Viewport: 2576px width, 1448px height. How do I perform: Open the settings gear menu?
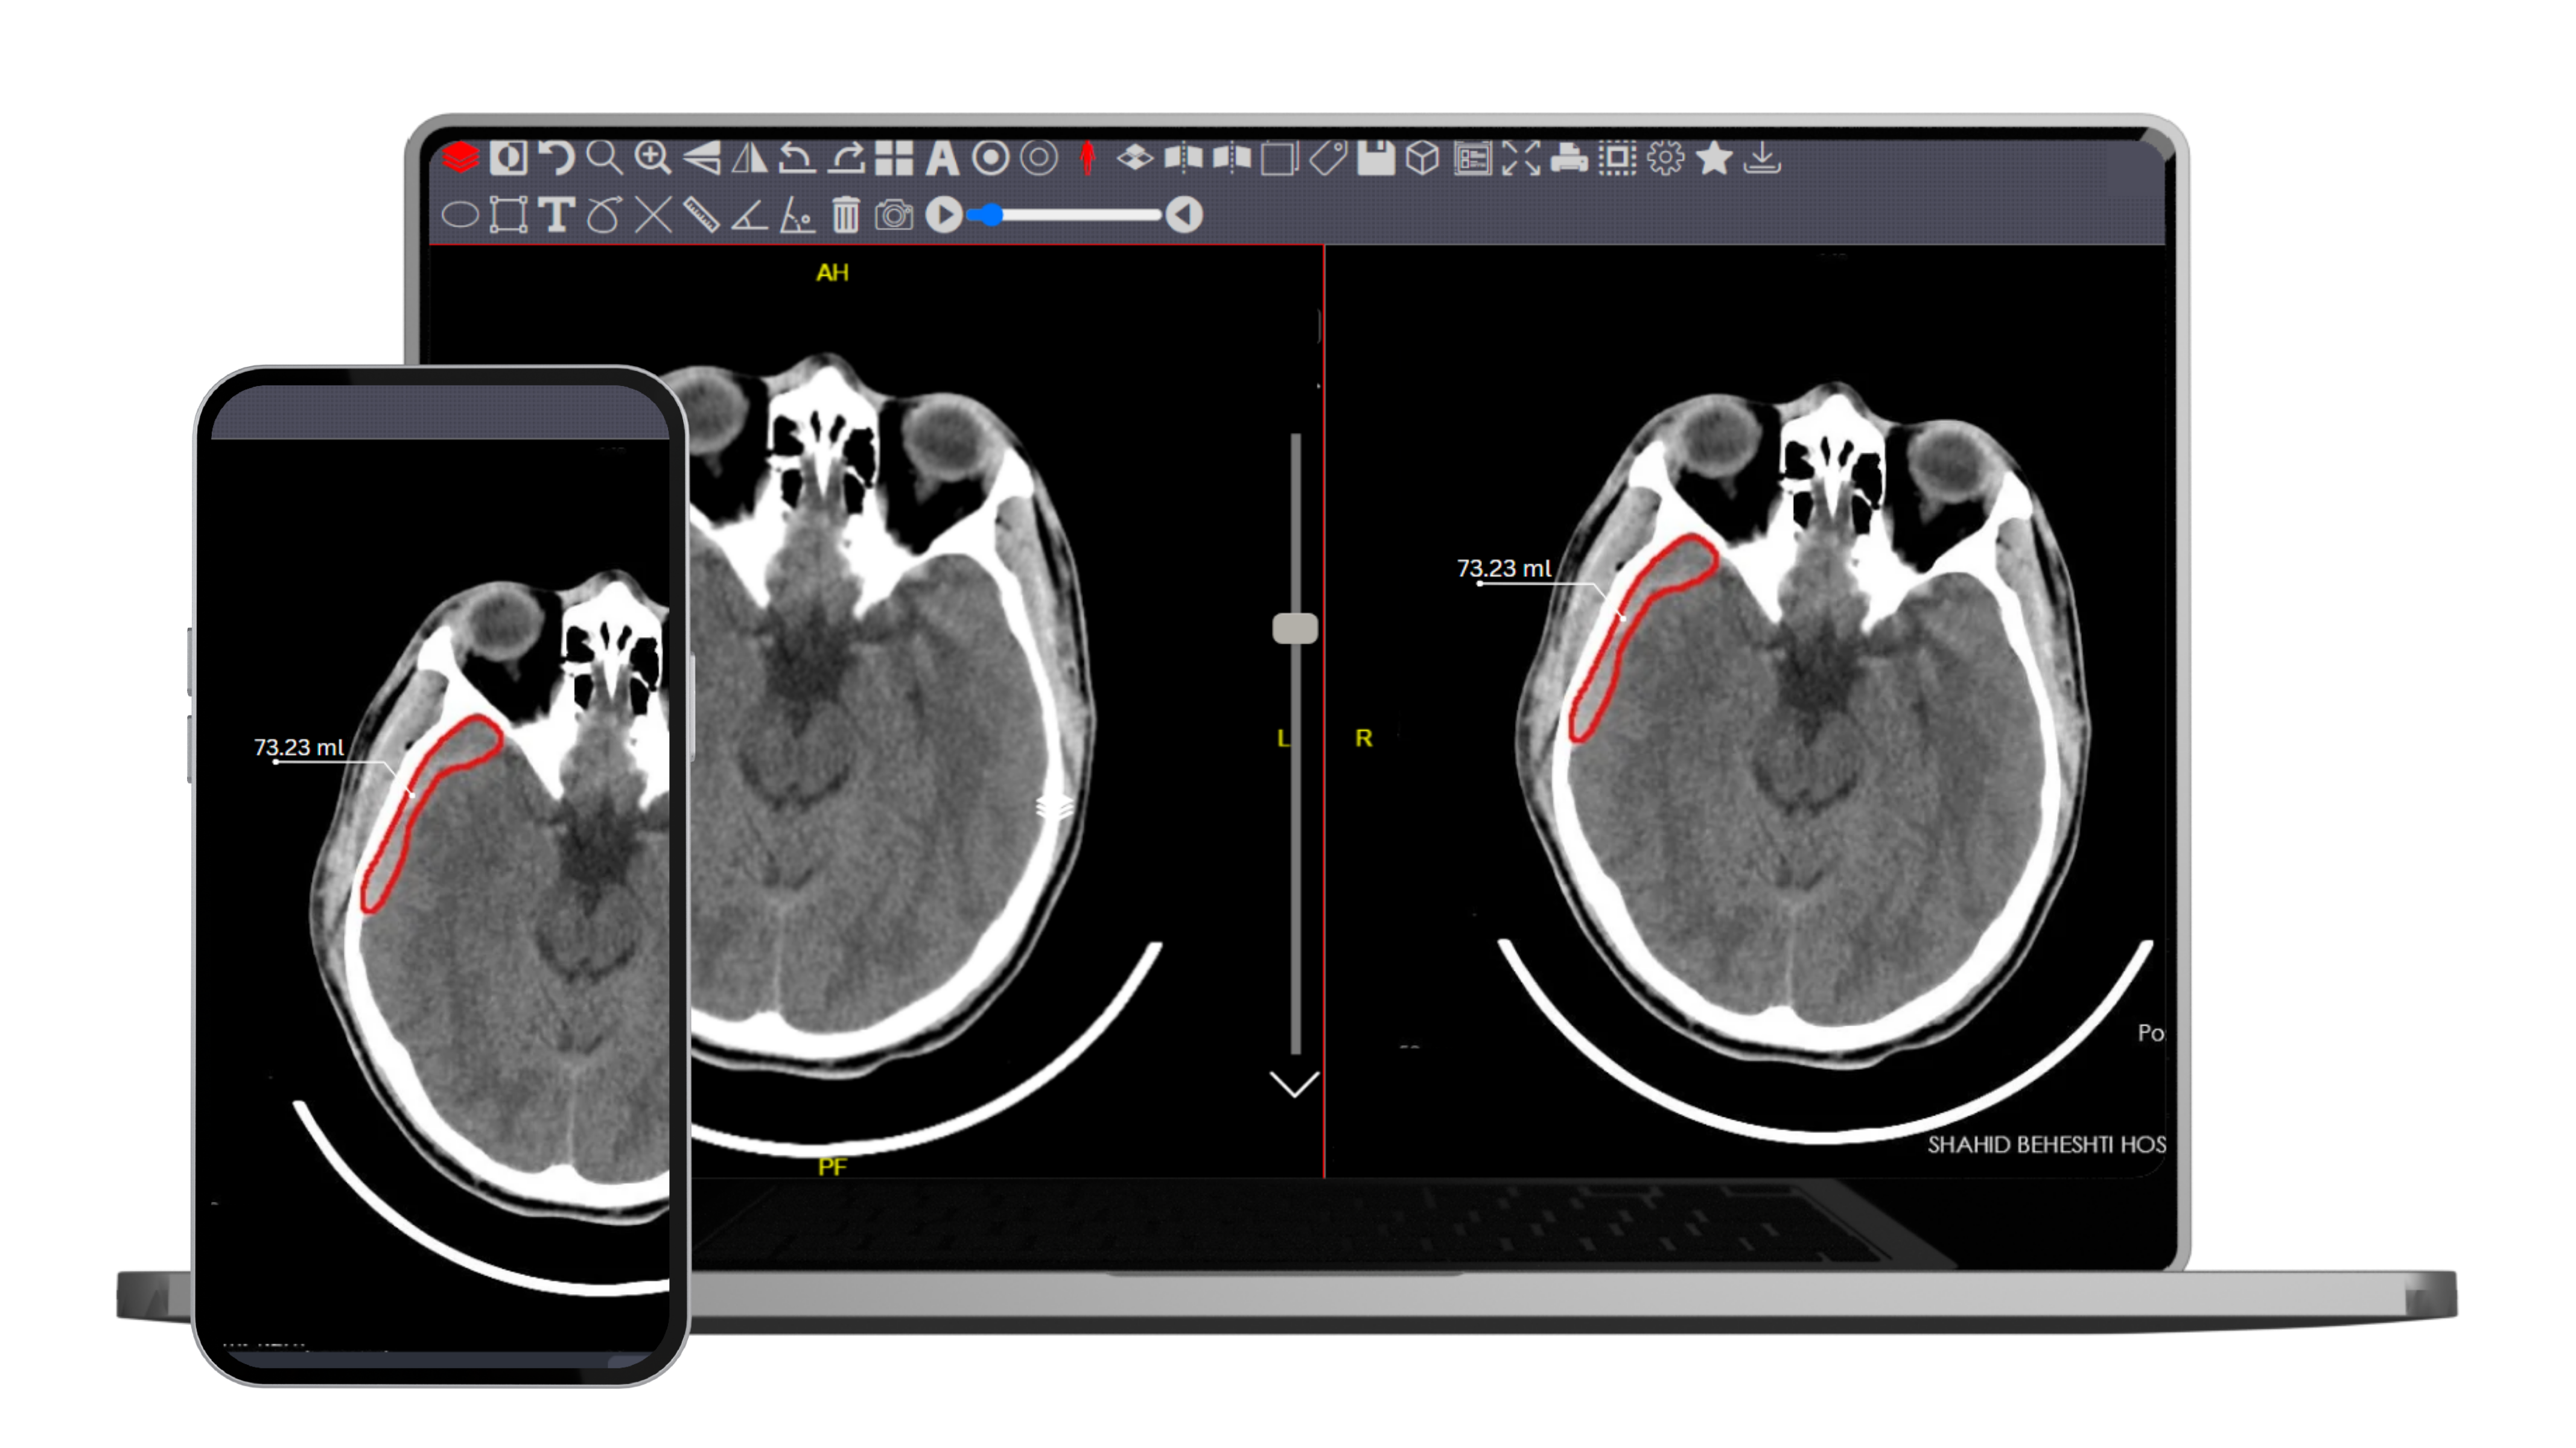pos(1665,158)
